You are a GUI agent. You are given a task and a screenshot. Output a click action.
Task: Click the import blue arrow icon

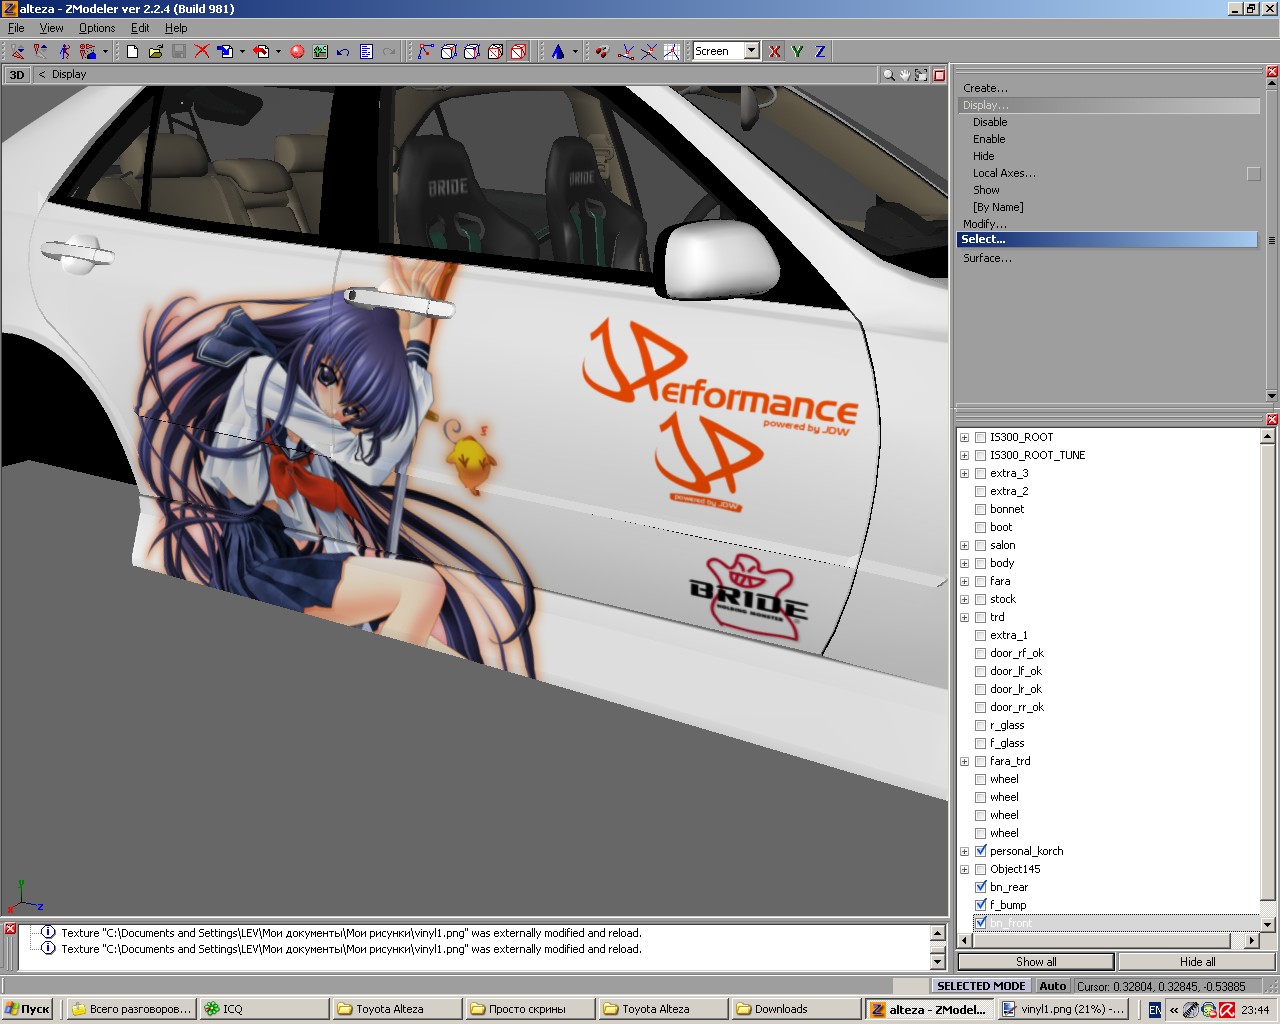point(225,51)
